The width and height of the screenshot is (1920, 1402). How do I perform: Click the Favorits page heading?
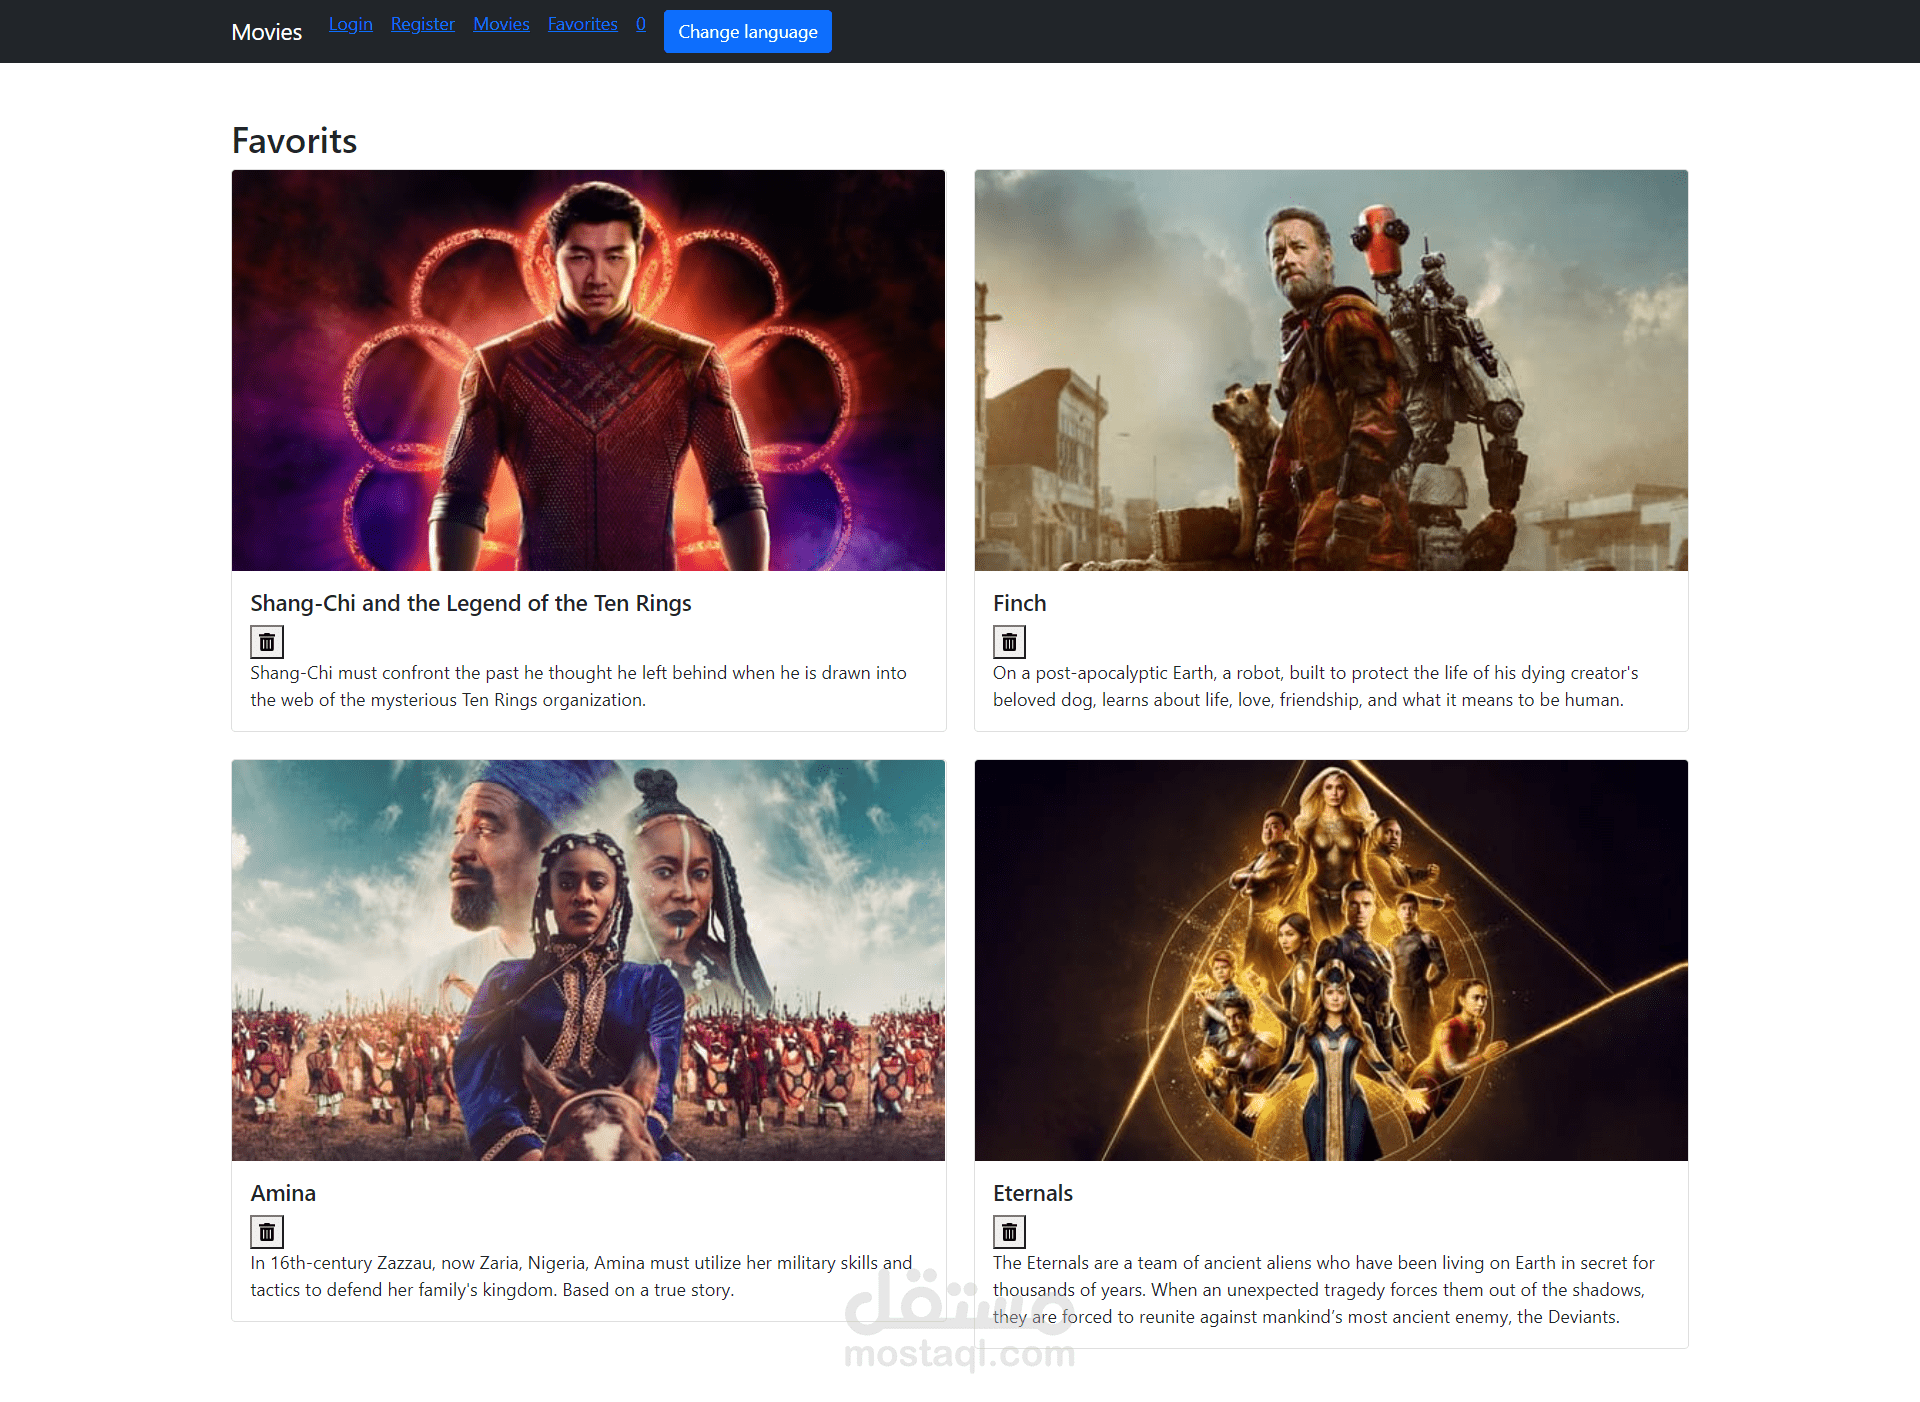pyautogui.click(x=294, y=141)
